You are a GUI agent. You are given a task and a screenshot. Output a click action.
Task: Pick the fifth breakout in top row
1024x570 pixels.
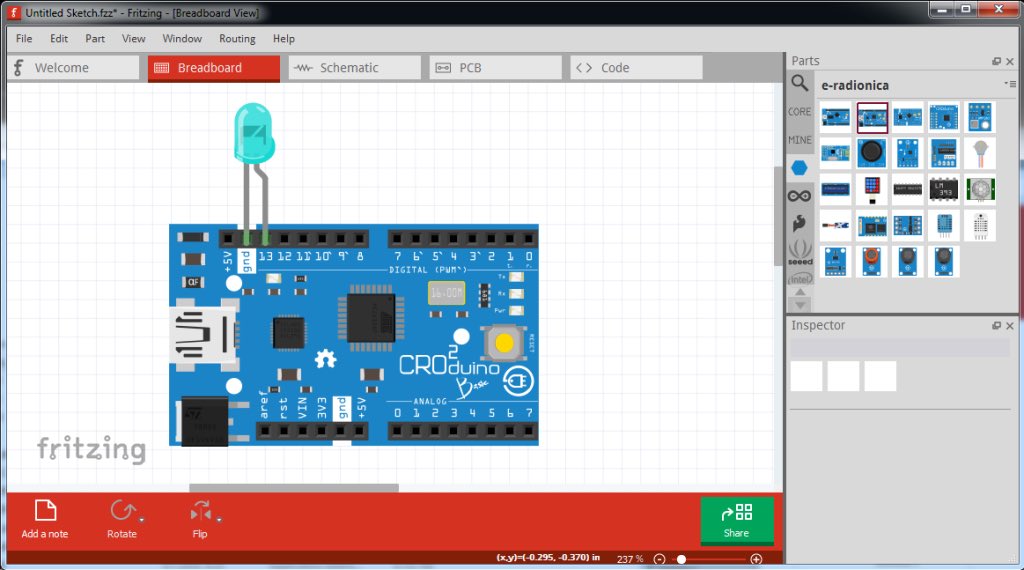980,118
